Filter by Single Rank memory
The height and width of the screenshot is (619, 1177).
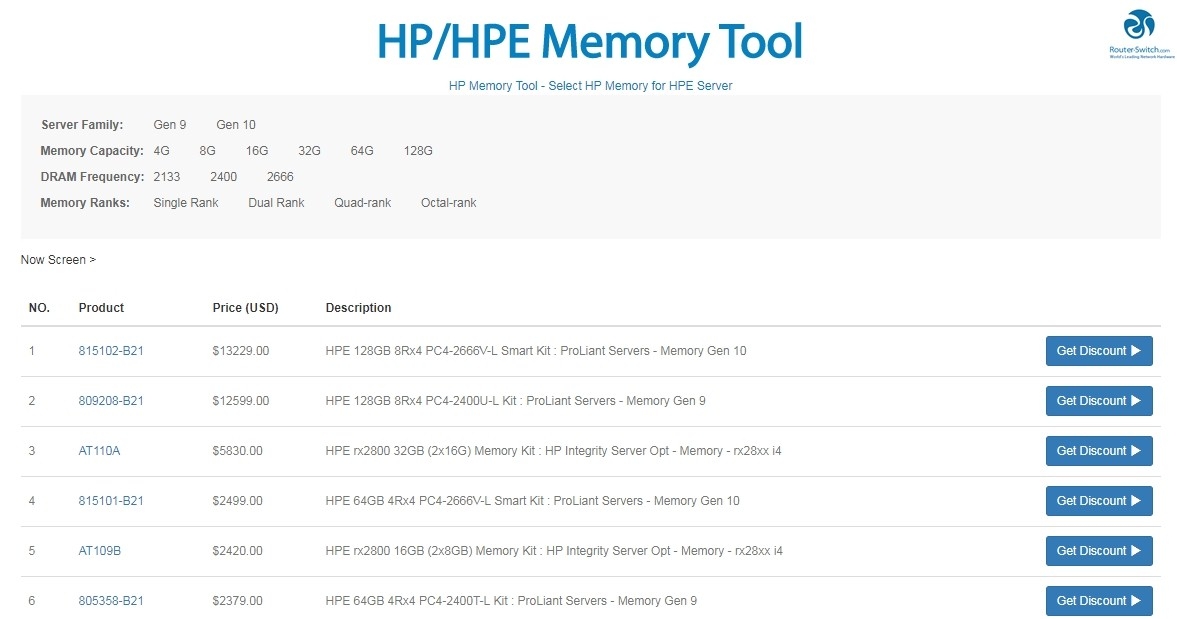pyautogui.click(x=185, y=203)
